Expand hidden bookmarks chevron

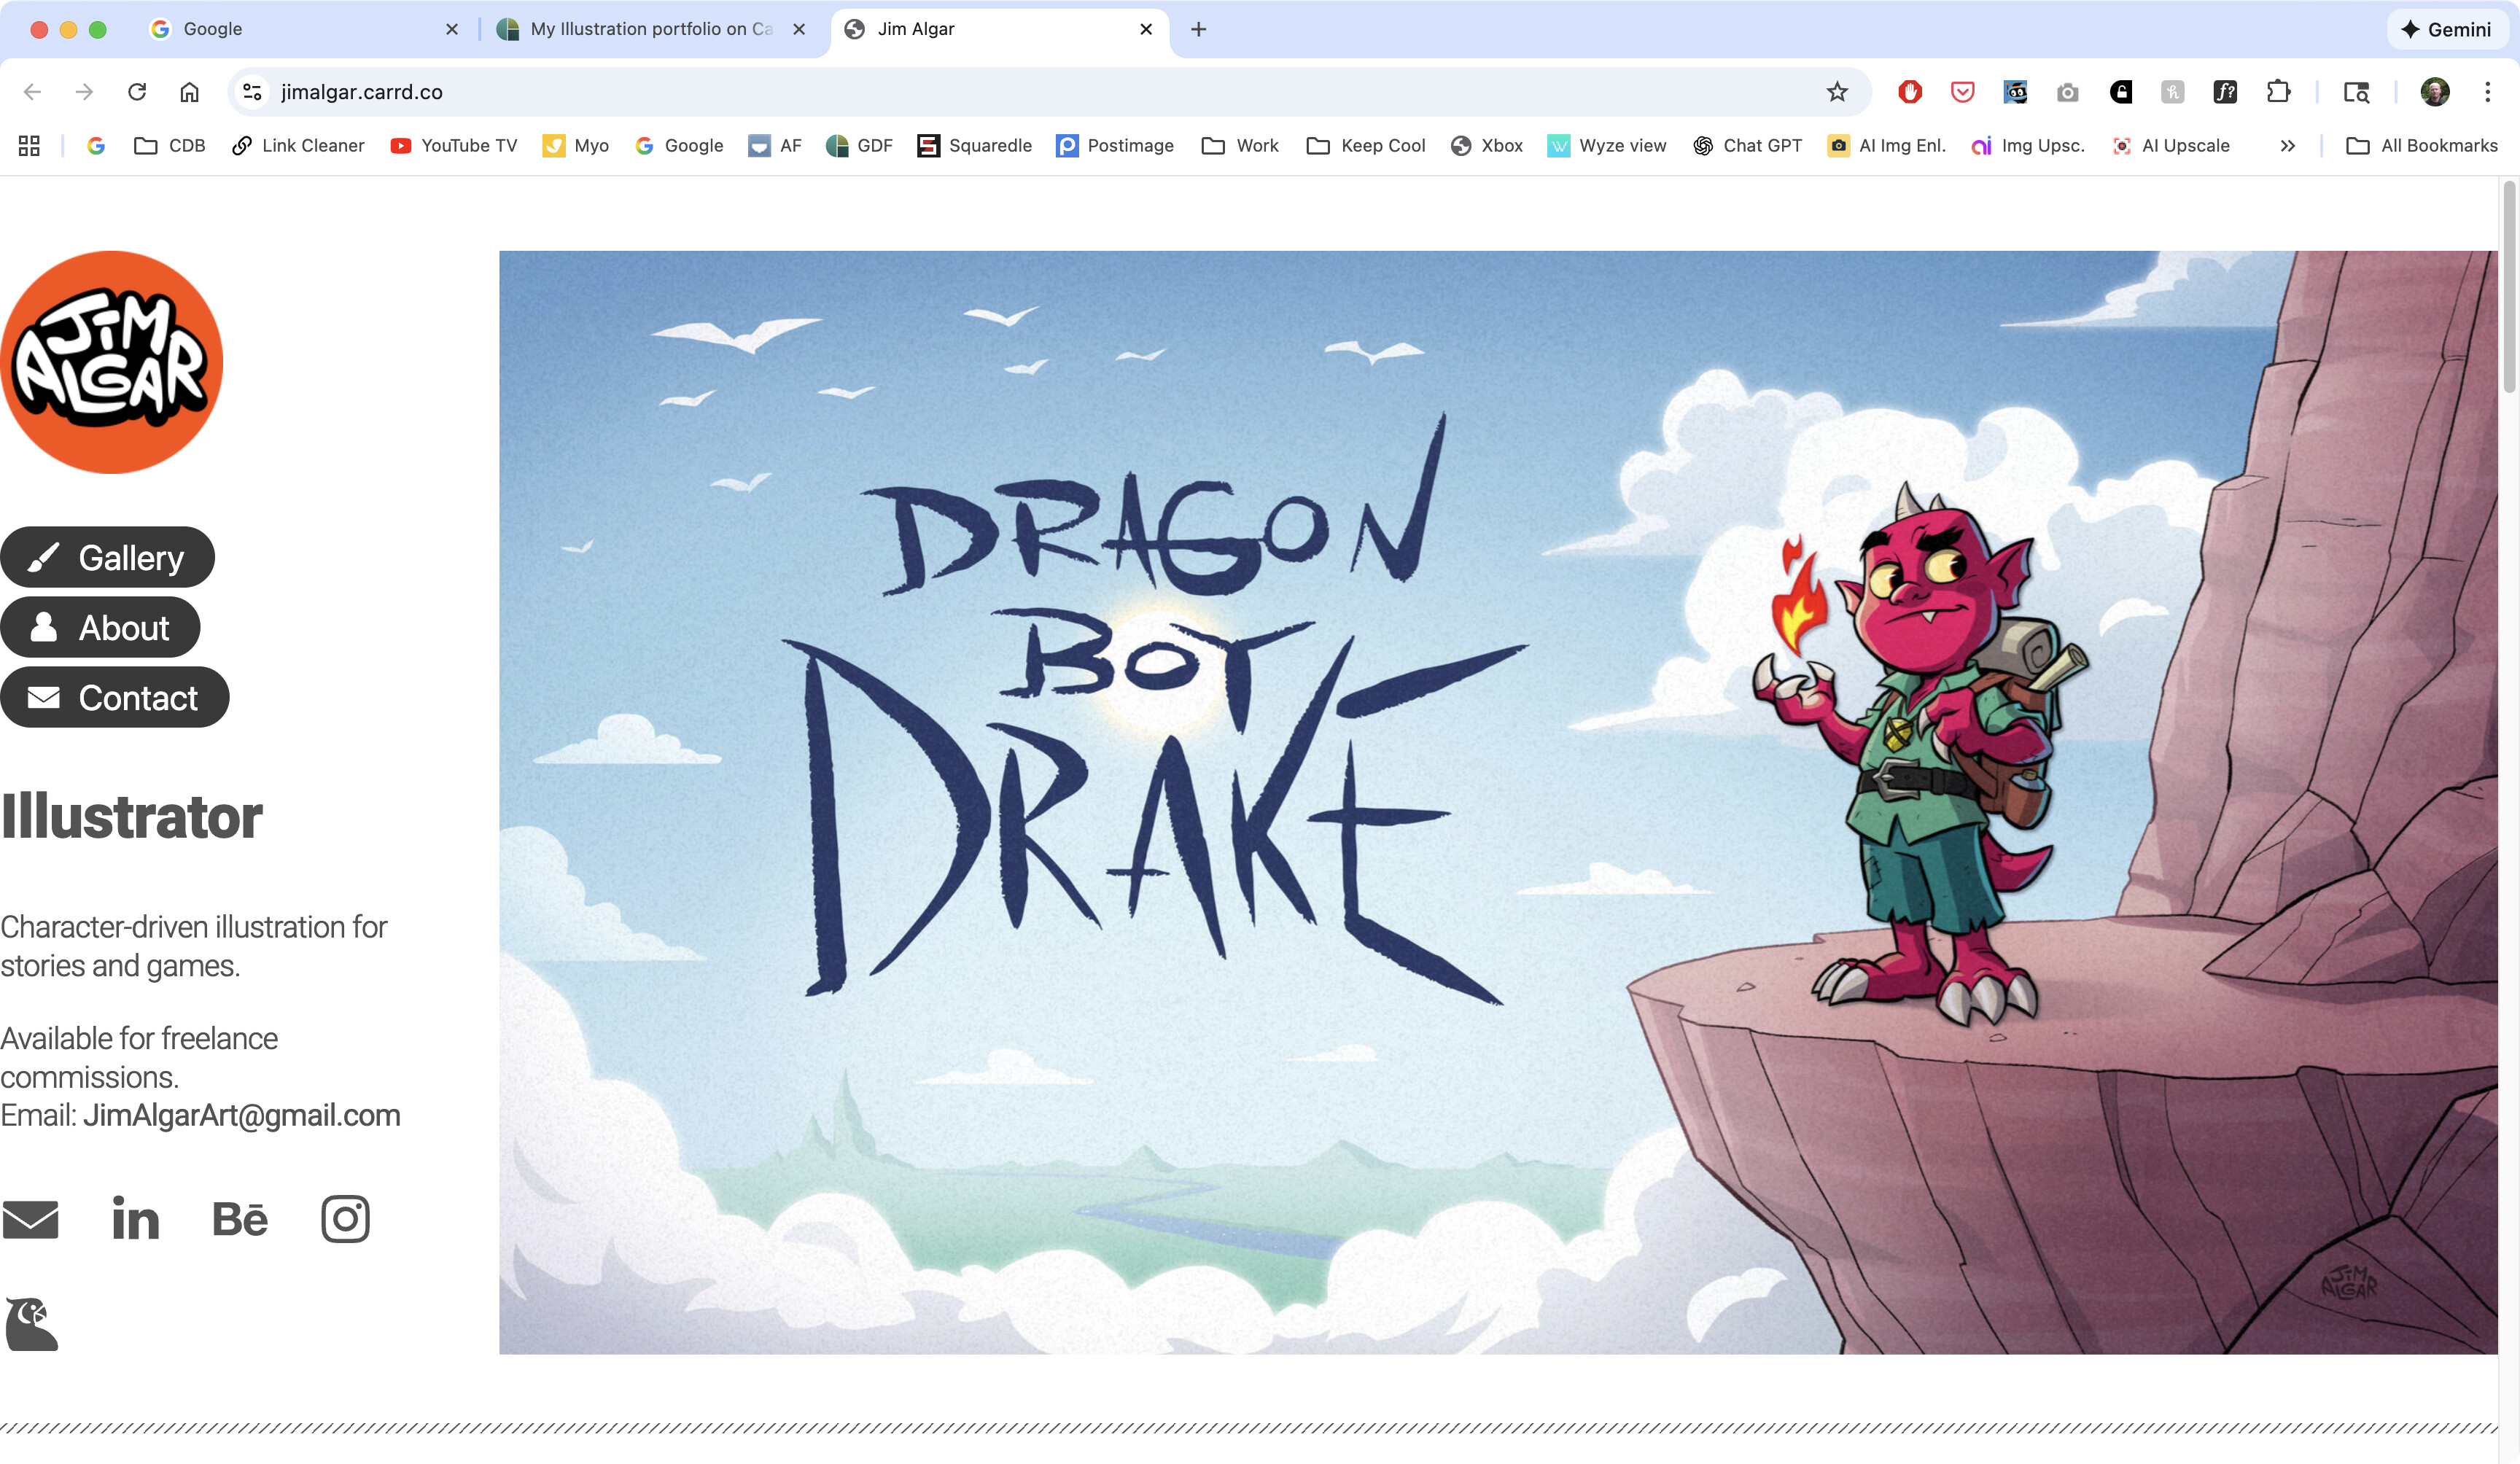[2287, 146]
